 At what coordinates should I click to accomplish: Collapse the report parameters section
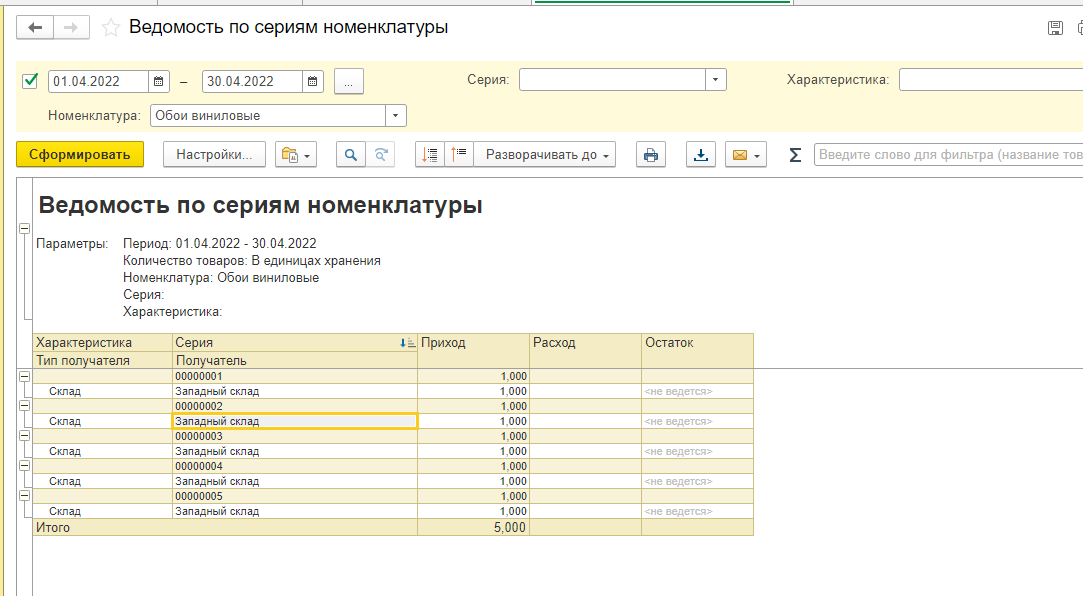pos(24,229)
